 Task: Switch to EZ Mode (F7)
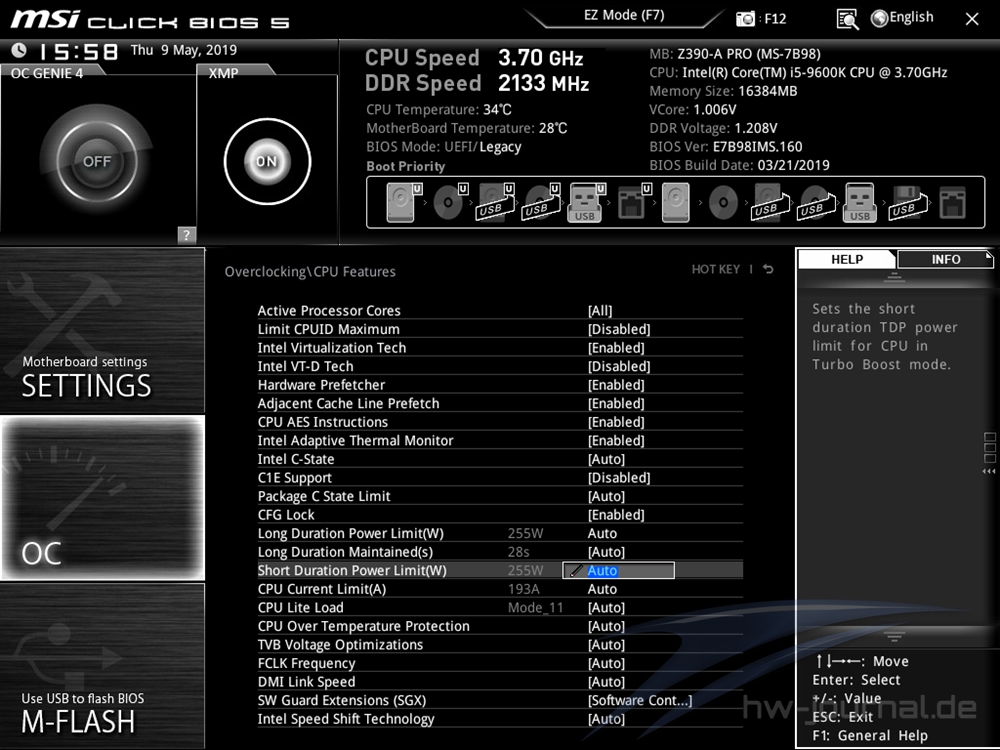coord(624,15)
